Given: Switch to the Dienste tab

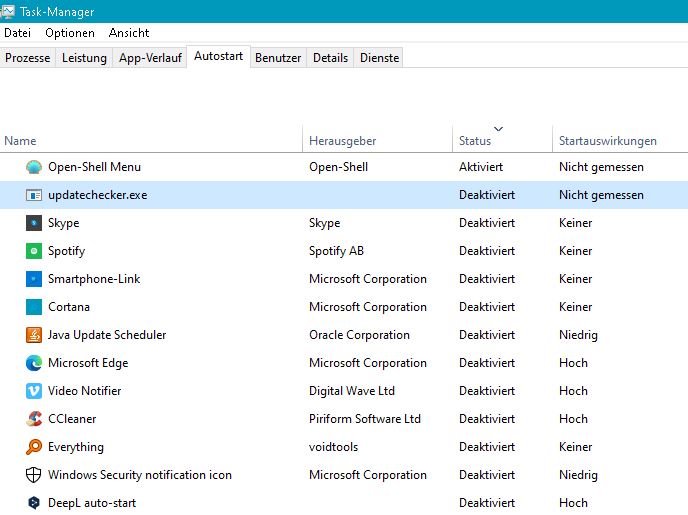Looking at the screenshot, I should tap(380, 58).
